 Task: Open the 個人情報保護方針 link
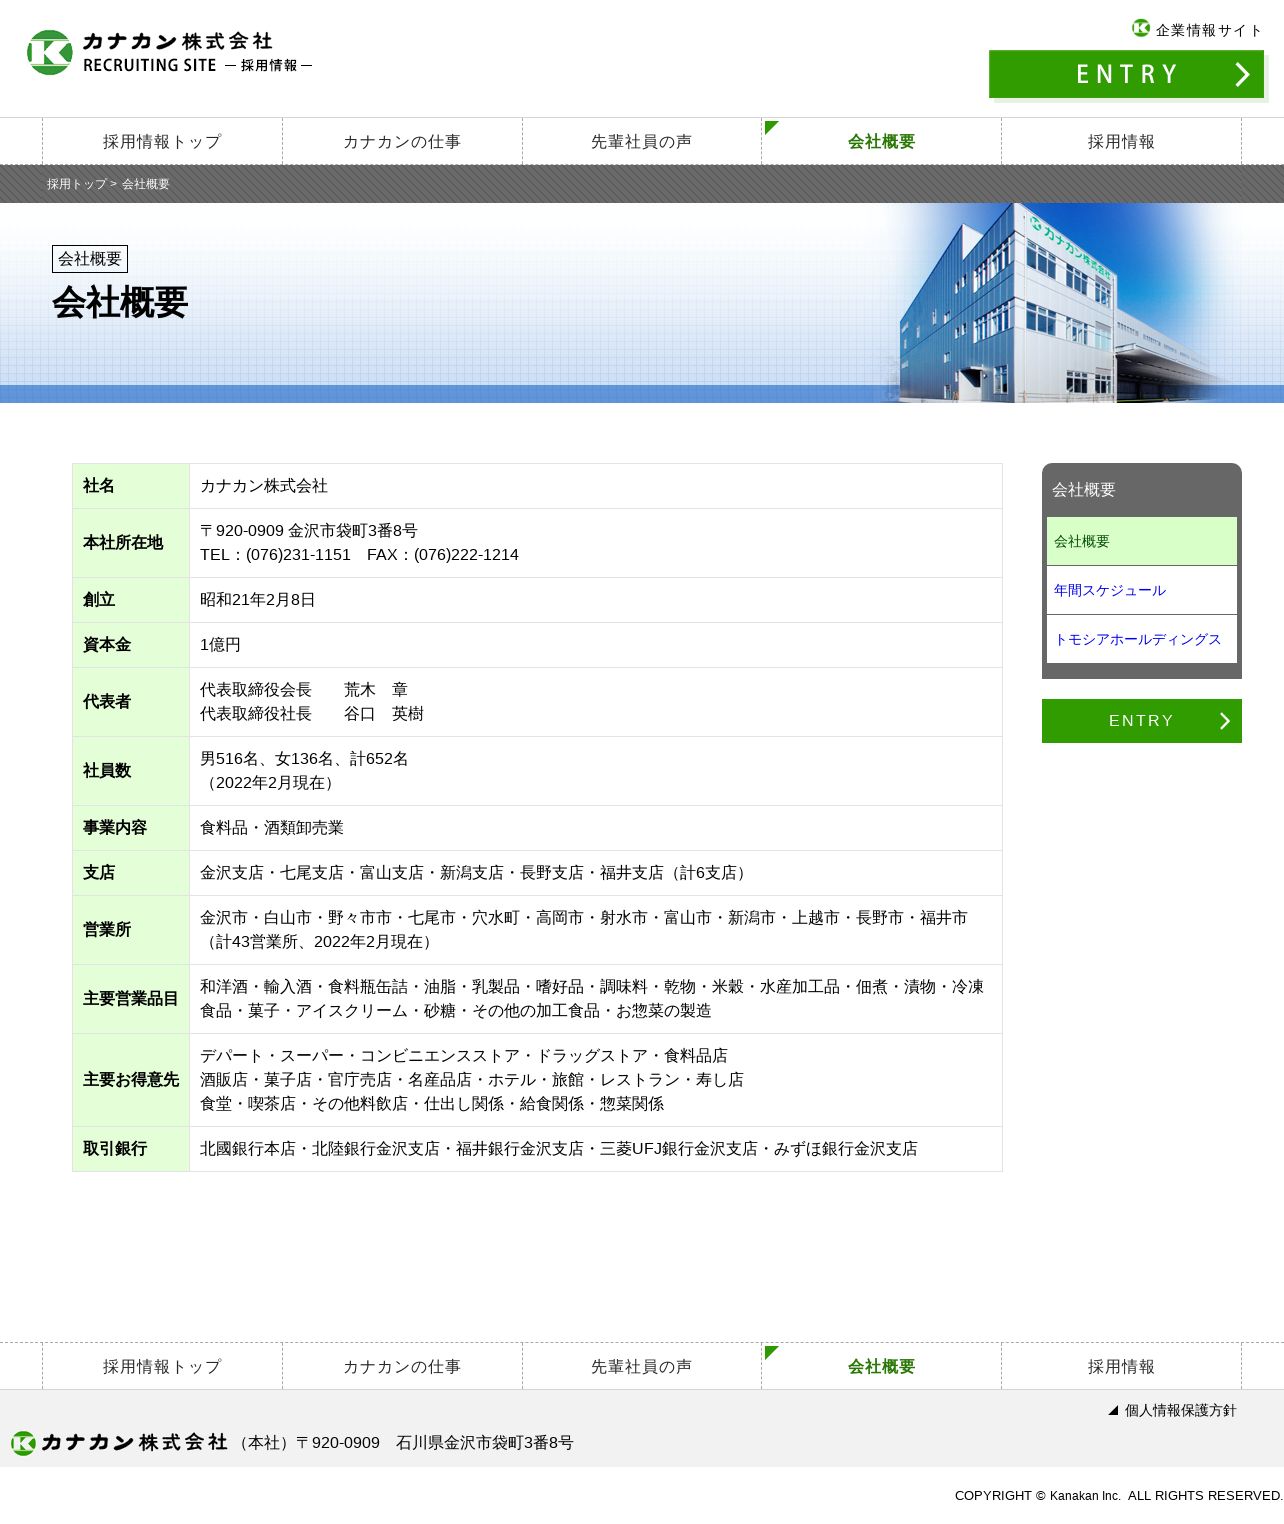point(1180,1410)
